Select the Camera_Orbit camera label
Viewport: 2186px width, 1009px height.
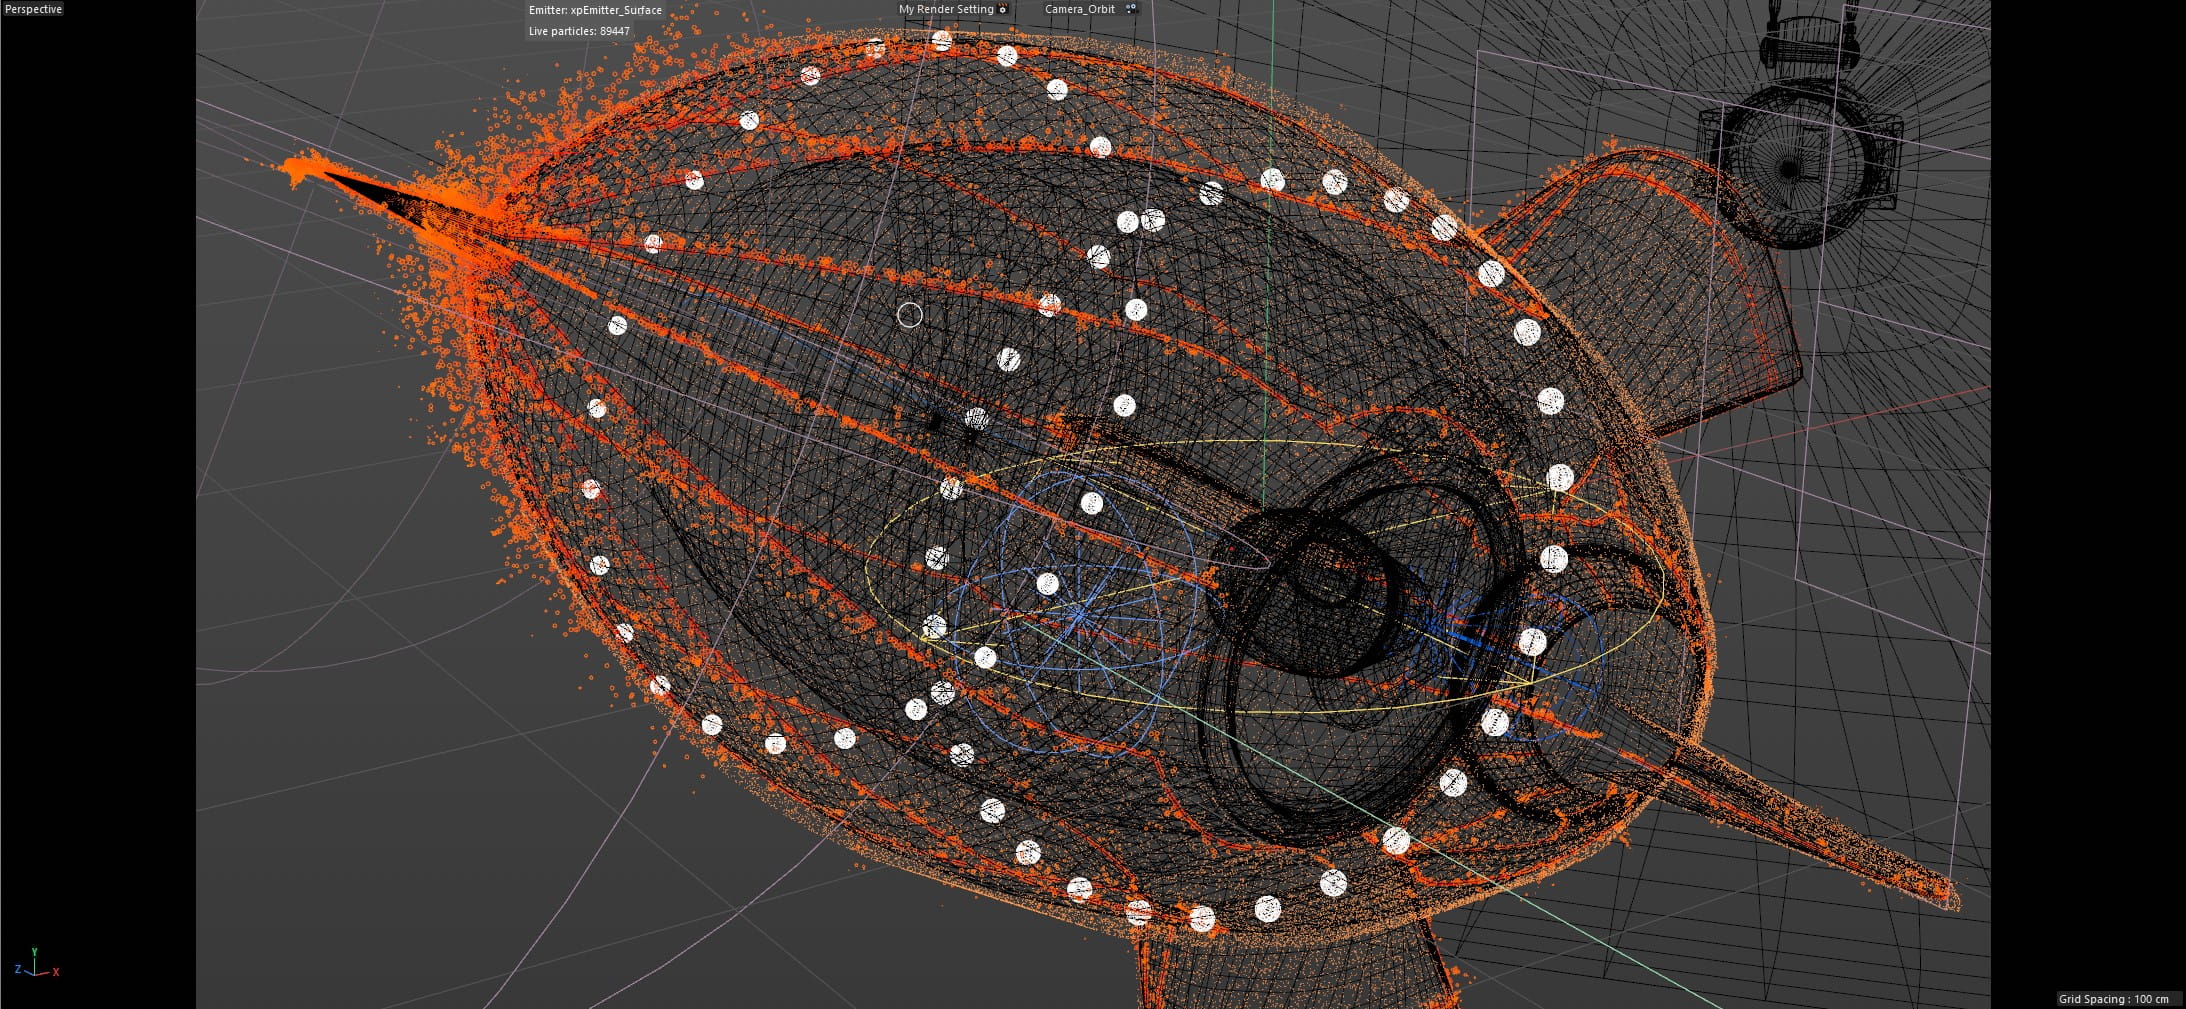click(1079, 9)
